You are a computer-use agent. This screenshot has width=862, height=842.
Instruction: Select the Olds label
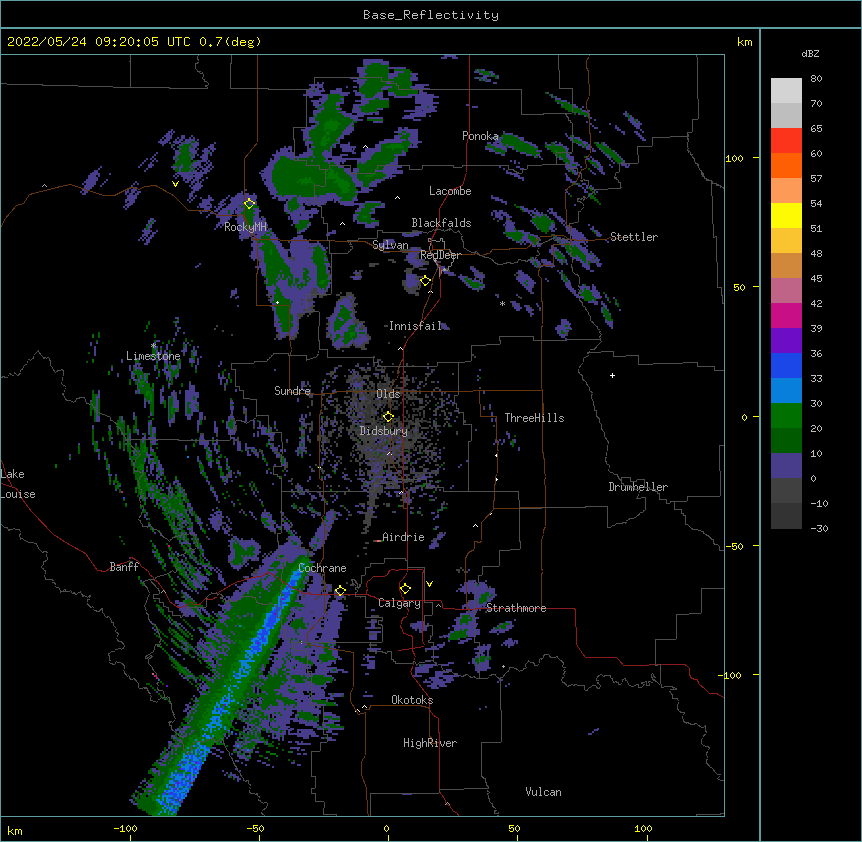coord(388,394)
